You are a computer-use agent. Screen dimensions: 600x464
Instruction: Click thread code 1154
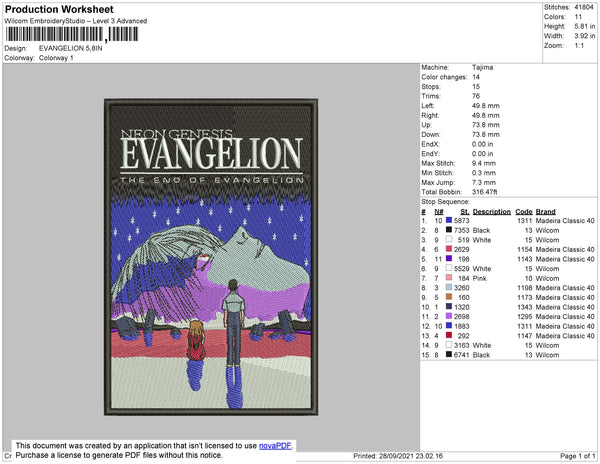(525, 249)
